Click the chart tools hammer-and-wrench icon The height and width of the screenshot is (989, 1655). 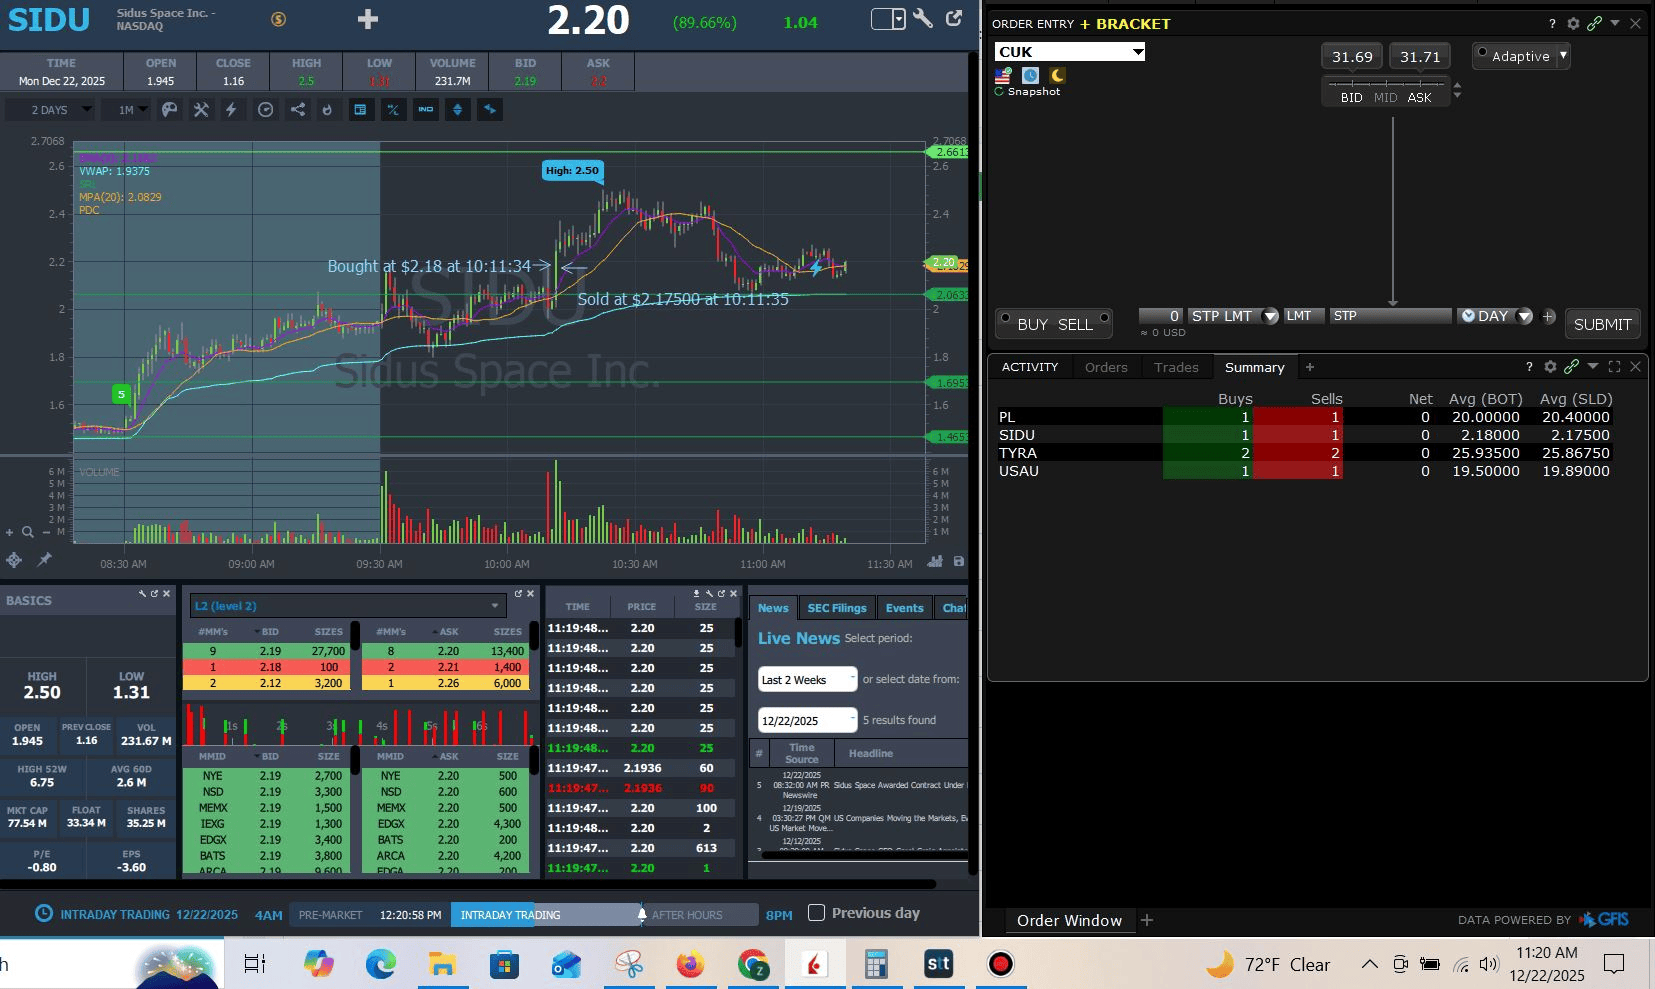coord(201,110)
